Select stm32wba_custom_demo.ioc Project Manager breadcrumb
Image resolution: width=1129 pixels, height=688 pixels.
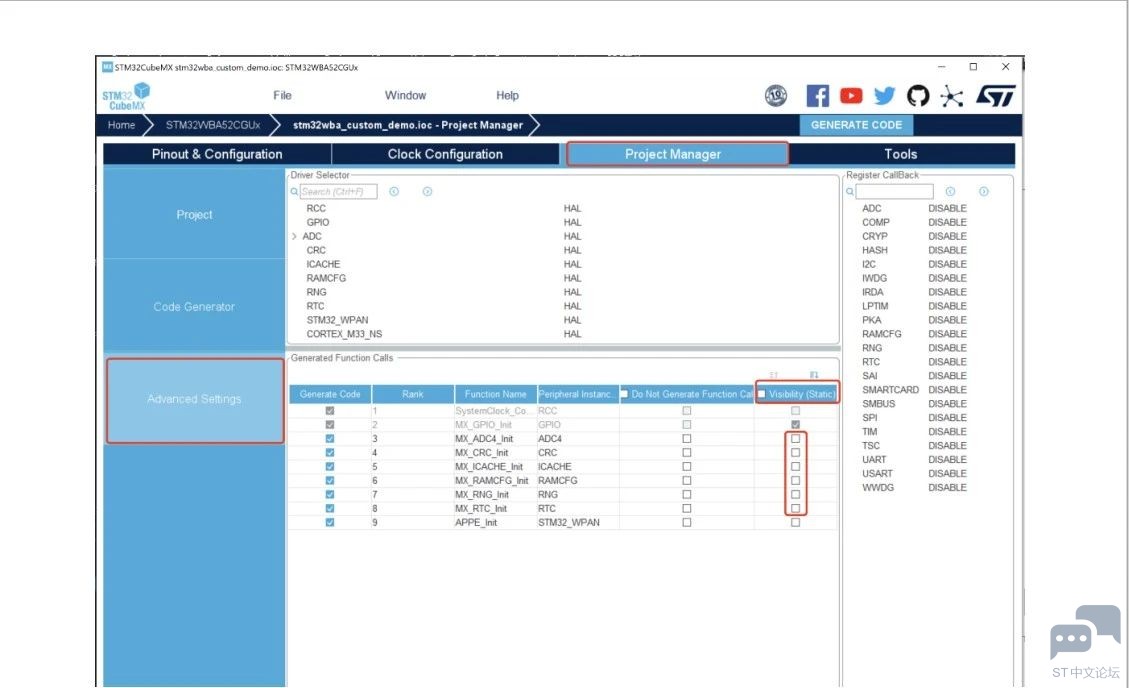click(408, 125)
